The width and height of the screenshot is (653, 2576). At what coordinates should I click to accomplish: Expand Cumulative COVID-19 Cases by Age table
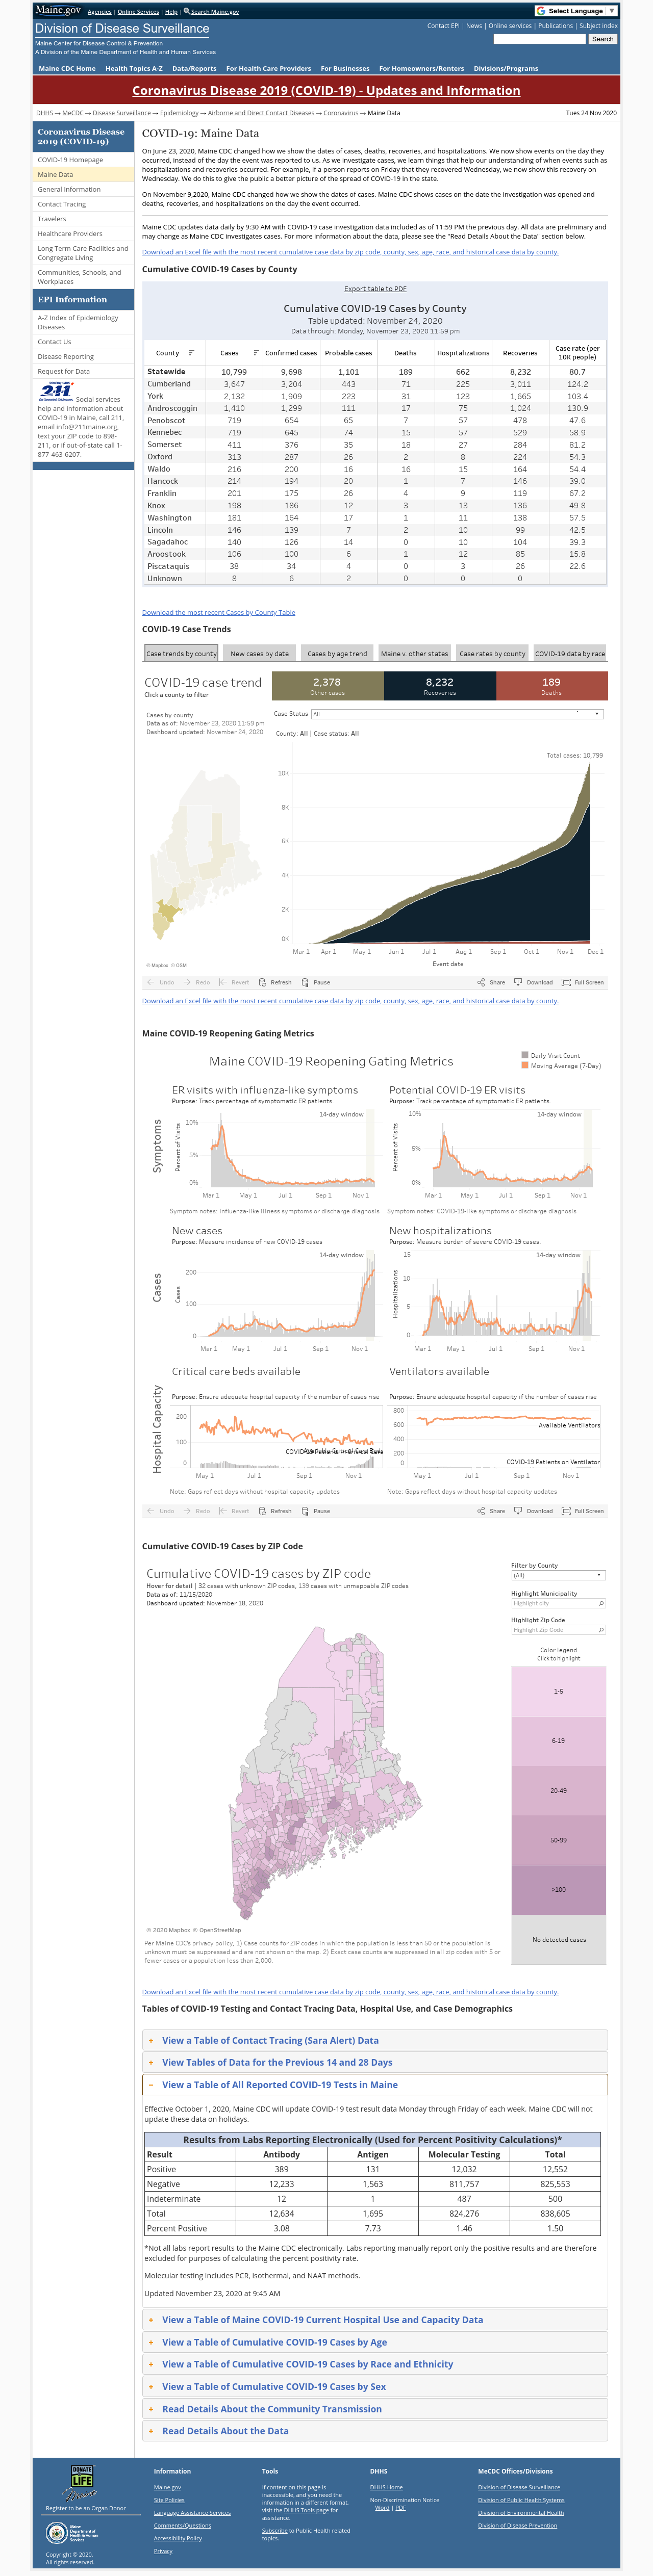point(274,2342)
